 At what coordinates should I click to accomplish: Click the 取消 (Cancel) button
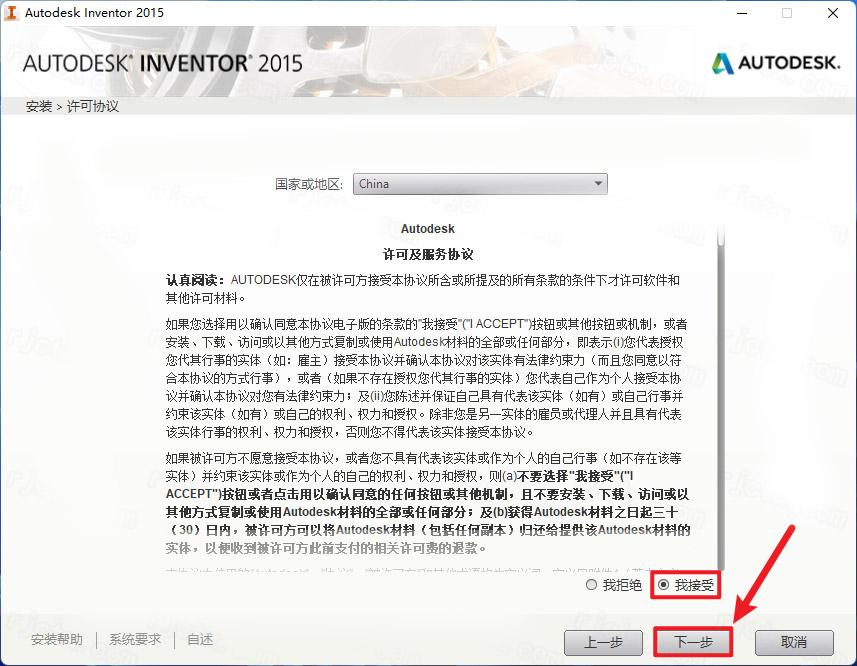[x=794, y=643]
